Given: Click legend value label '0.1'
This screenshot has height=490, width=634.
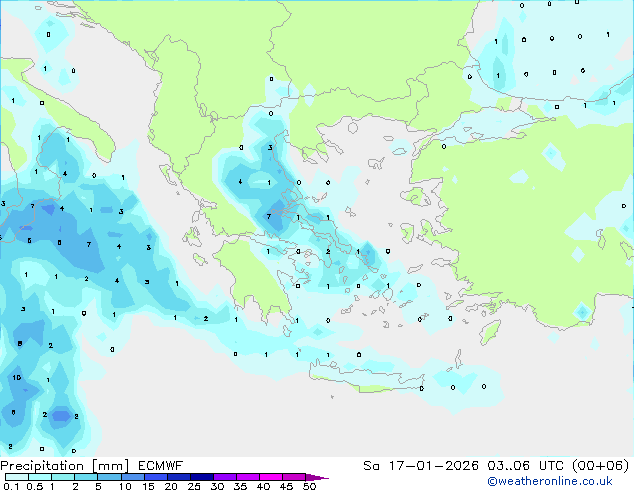Looking at the screenshot, I should point(11,486).
